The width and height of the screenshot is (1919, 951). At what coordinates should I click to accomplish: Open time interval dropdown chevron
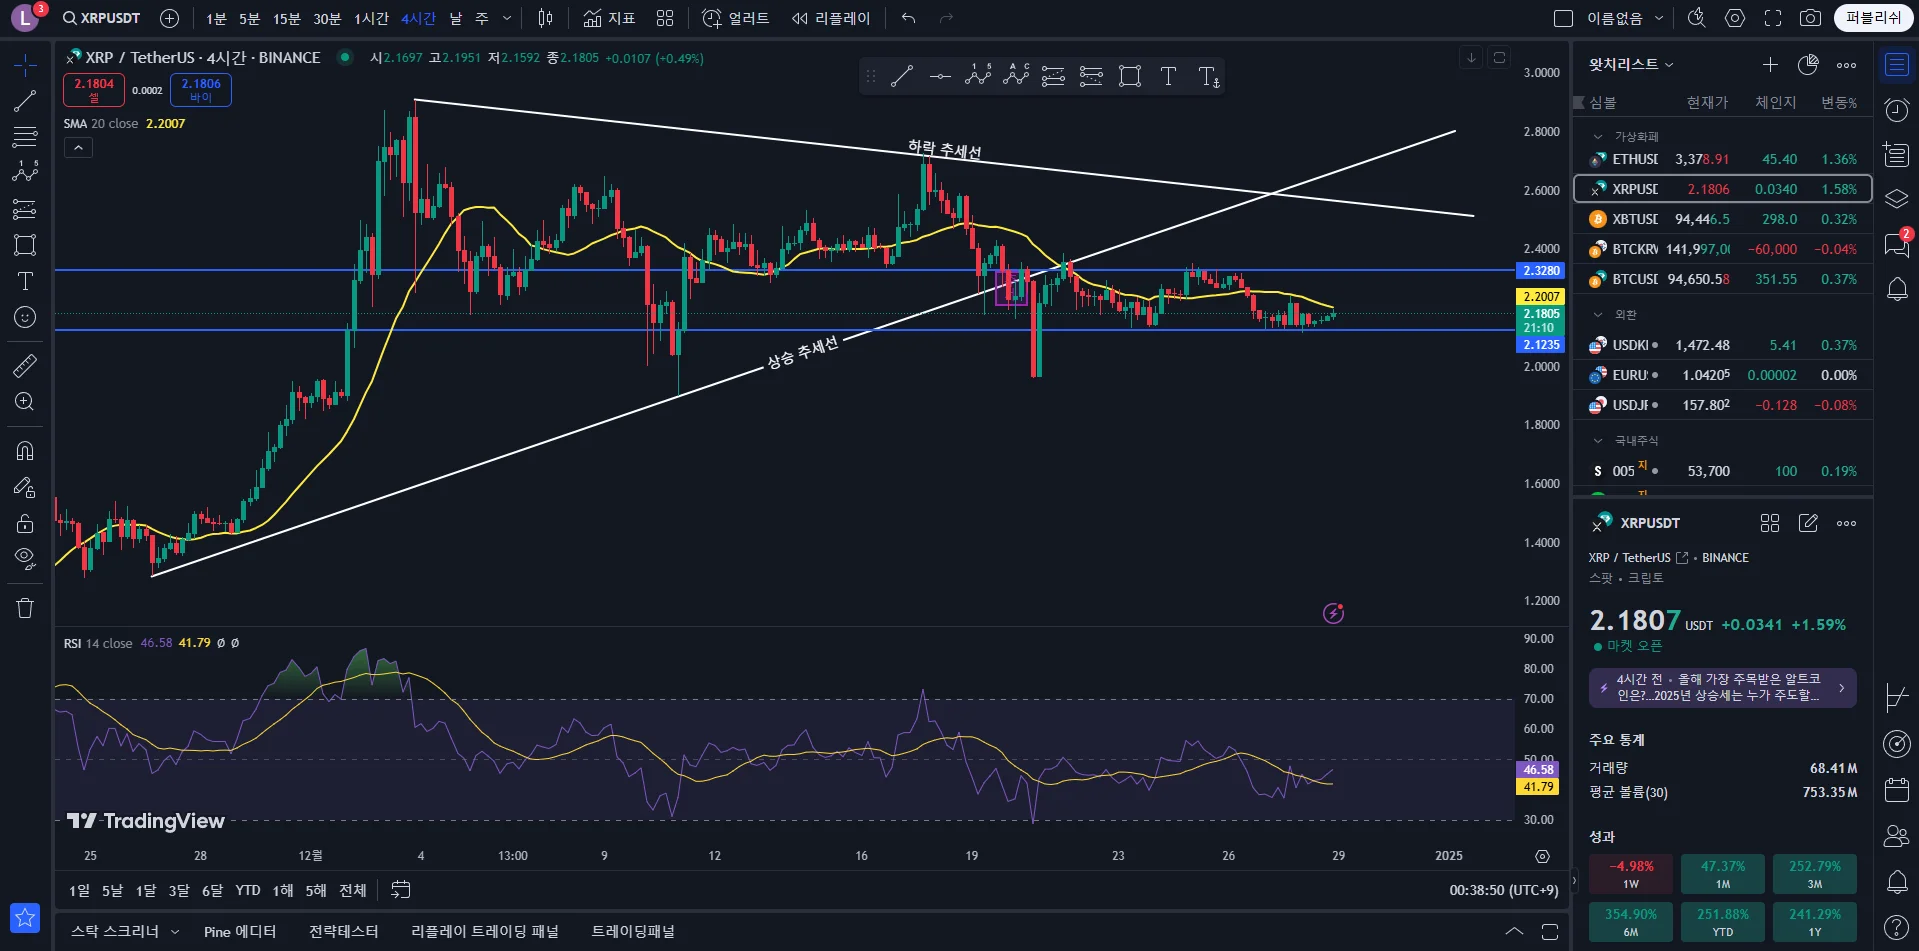coord(507,18)
